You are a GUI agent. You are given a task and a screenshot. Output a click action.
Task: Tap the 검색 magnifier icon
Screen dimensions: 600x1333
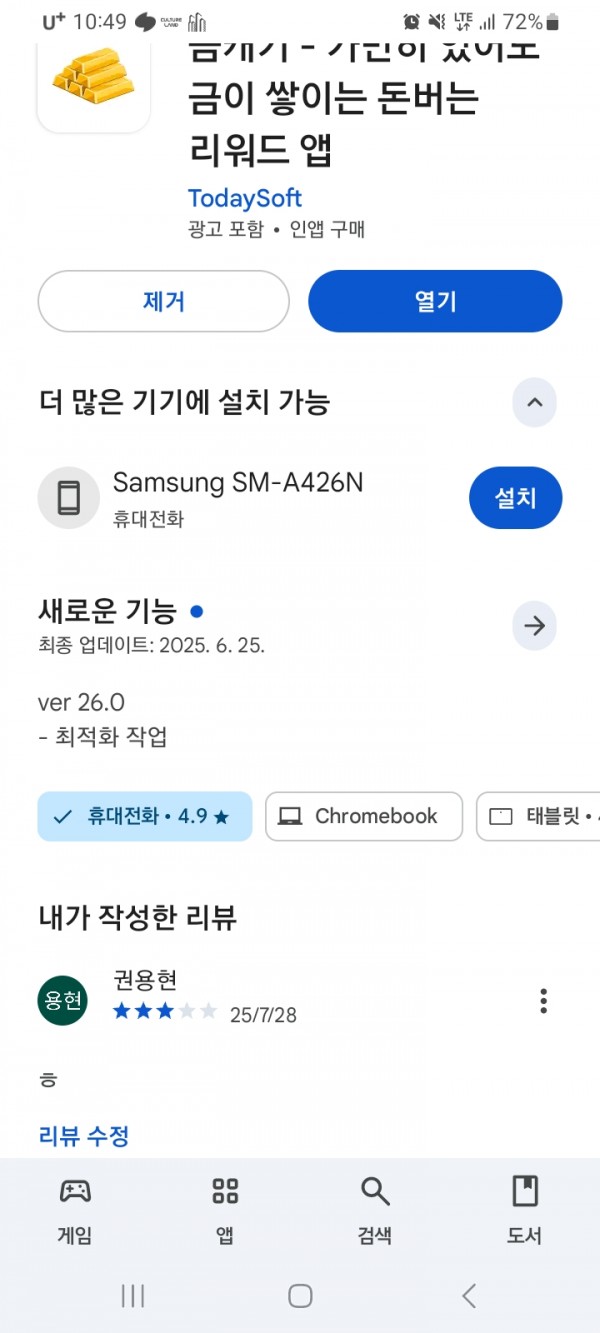tap(375, 1191)
